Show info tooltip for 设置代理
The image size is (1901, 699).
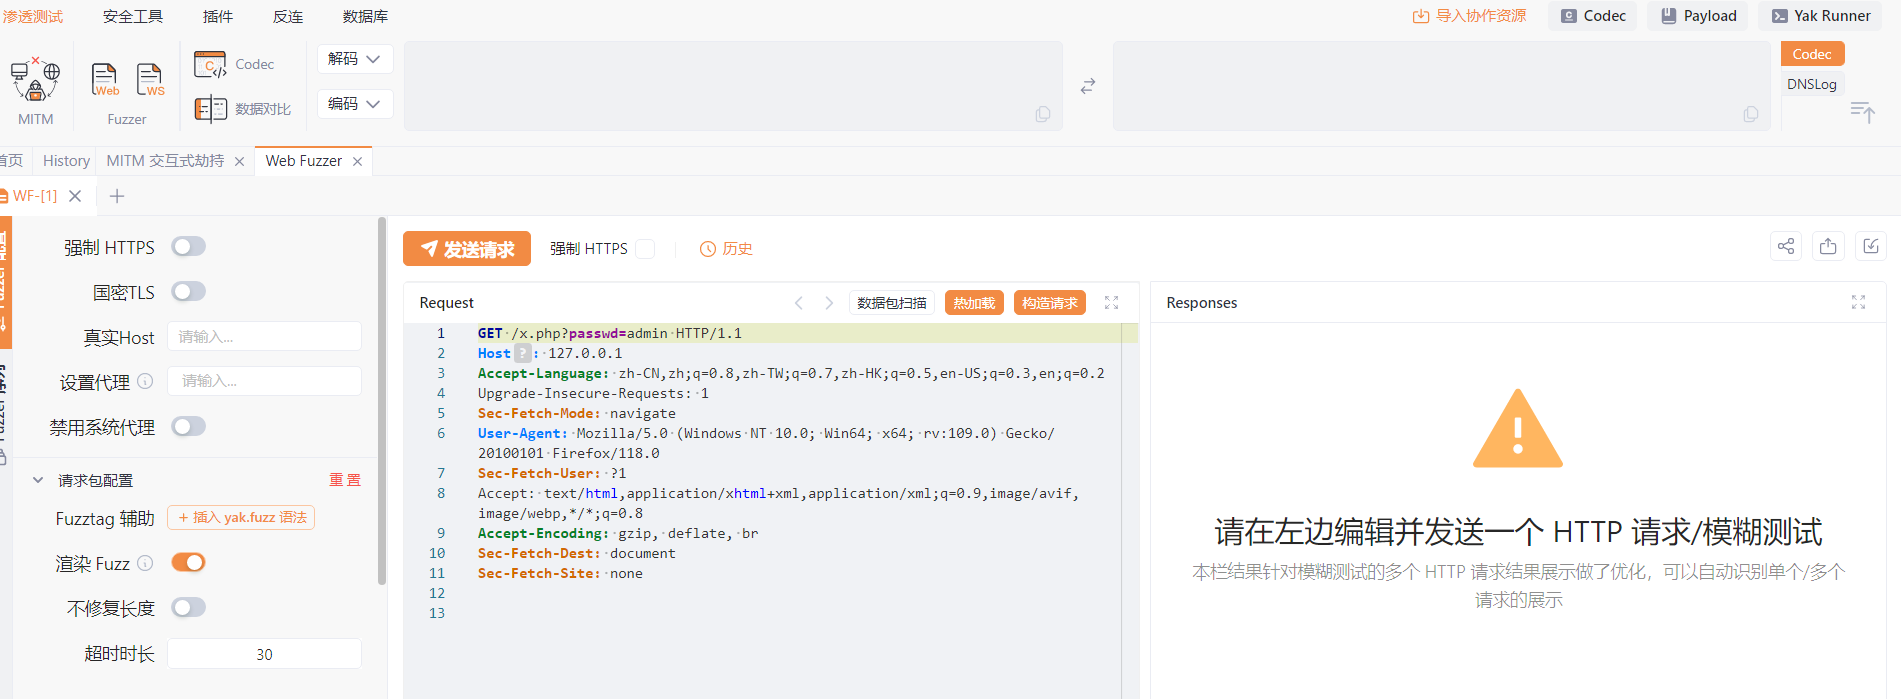point(145,381)
